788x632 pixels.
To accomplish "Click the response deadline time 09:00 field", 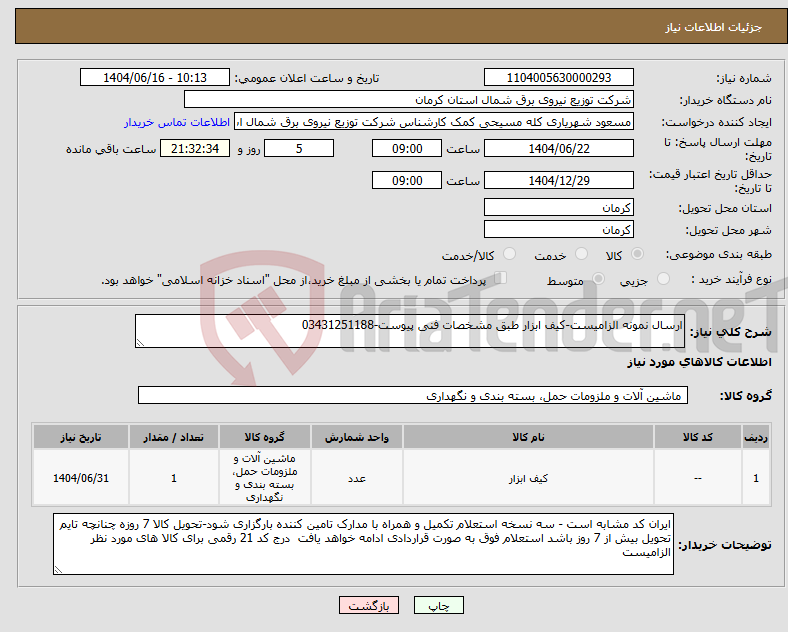I will pyautogui.click(x=407, y=149).
